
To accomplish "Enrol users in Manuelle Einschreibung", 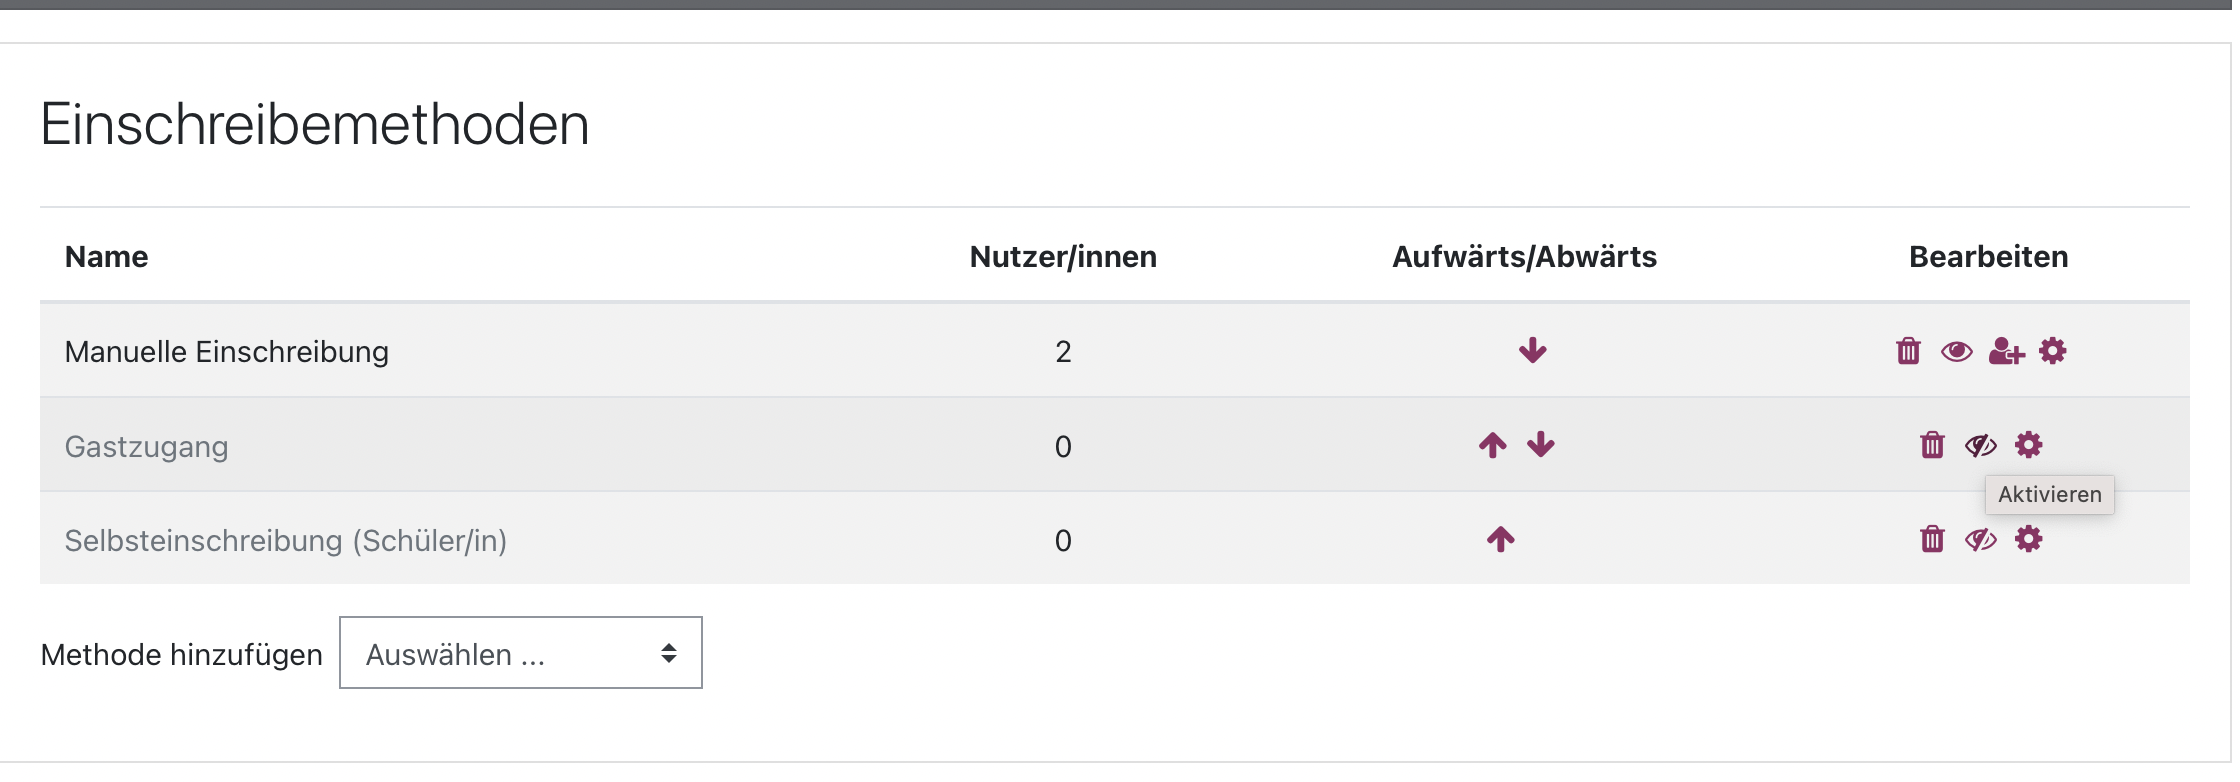I will [x=2006, y=352].
